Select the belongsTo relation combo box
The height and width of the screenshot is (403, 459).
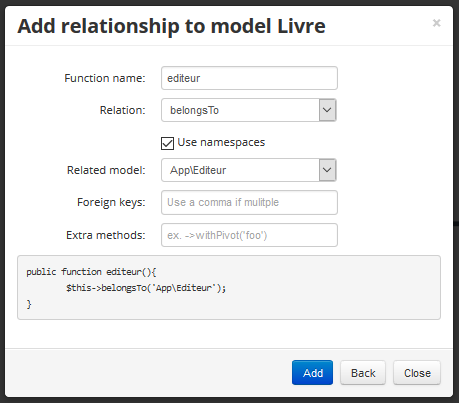coord(249,110)
